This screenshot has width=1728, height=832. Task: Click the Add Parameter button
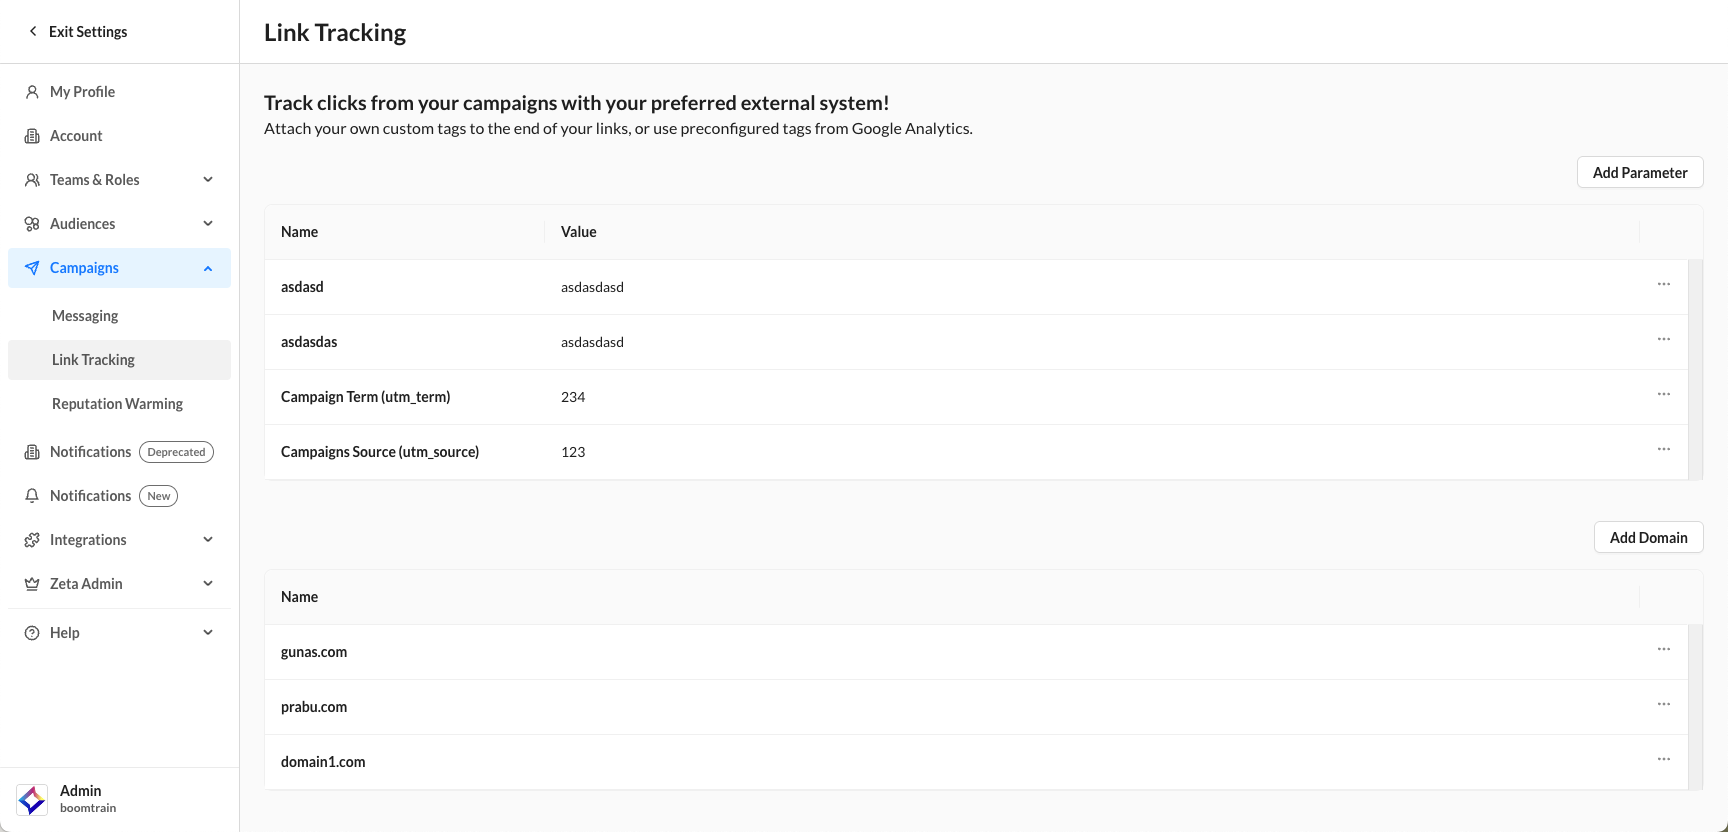pyautogui.click(x=1639, y=173)
